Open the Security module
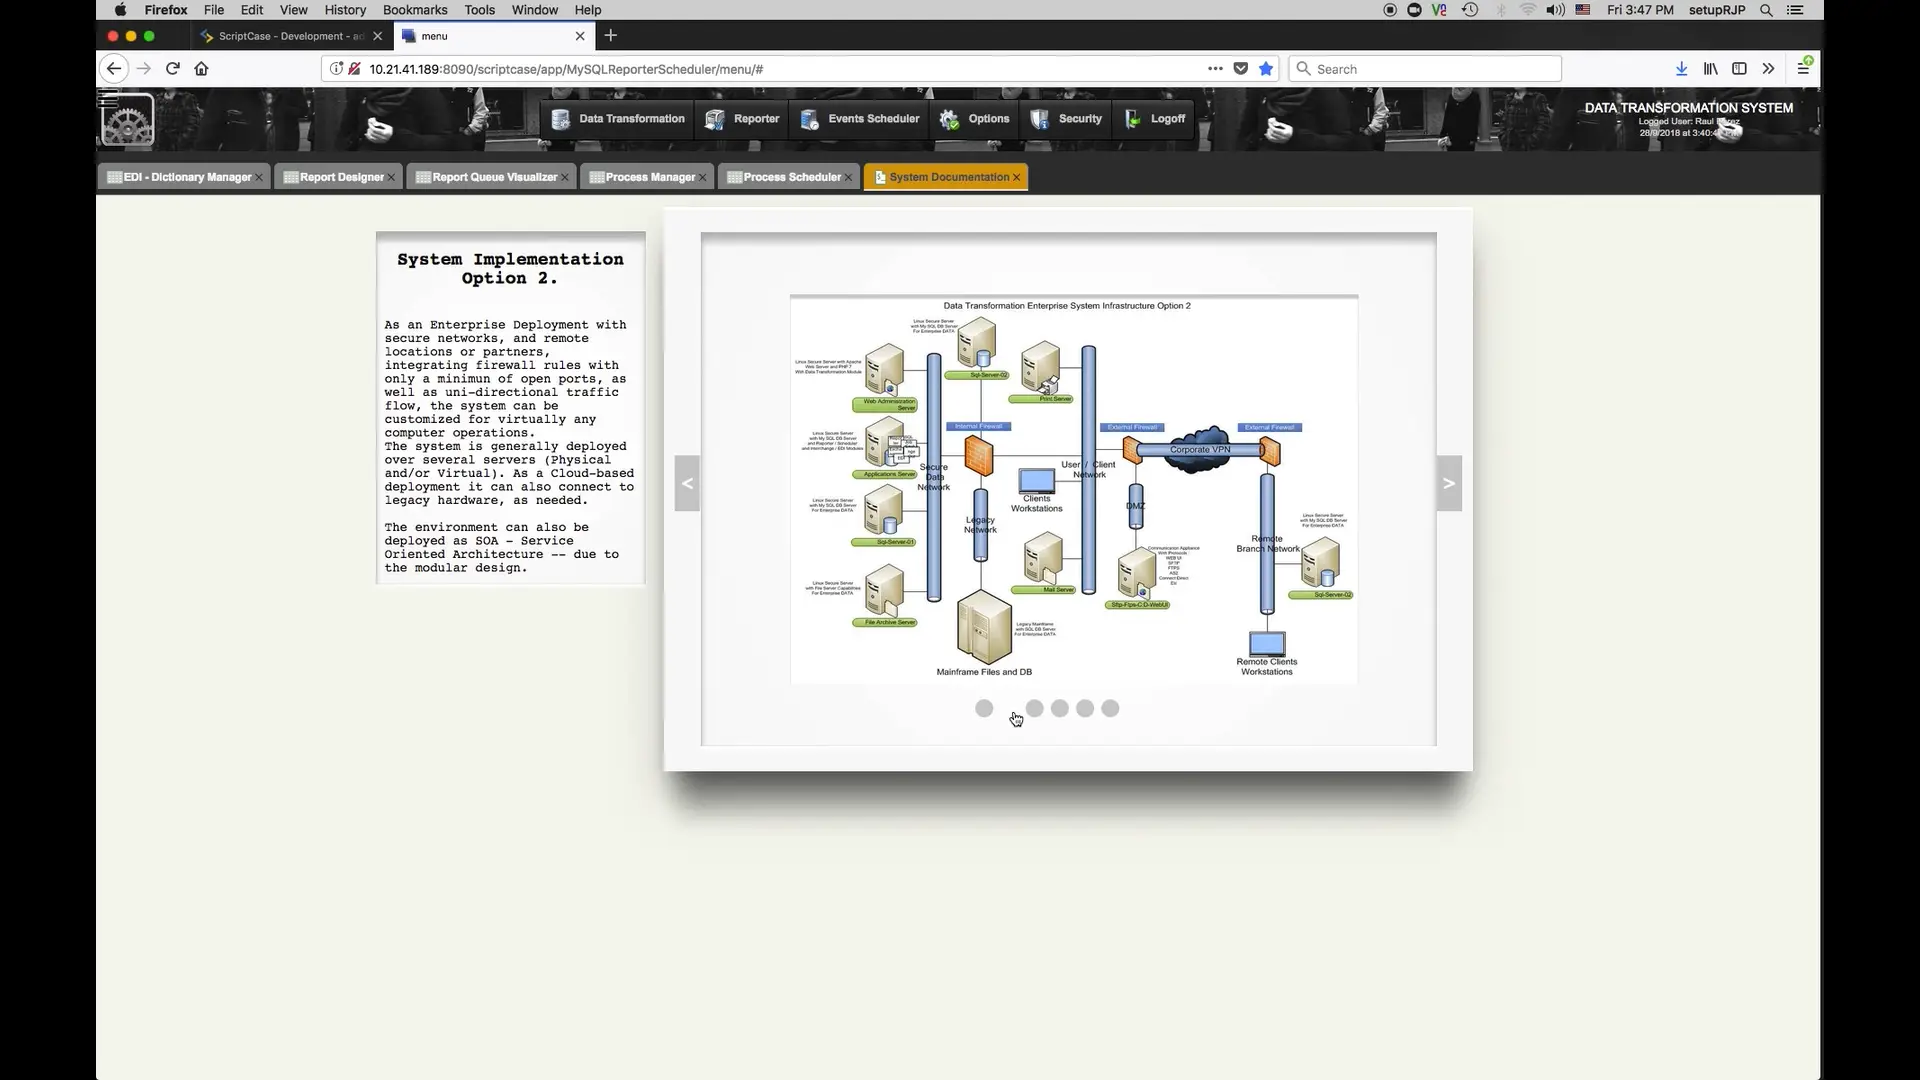The width and height of the screenshot is (1920, 1080). click(1066, 119)
